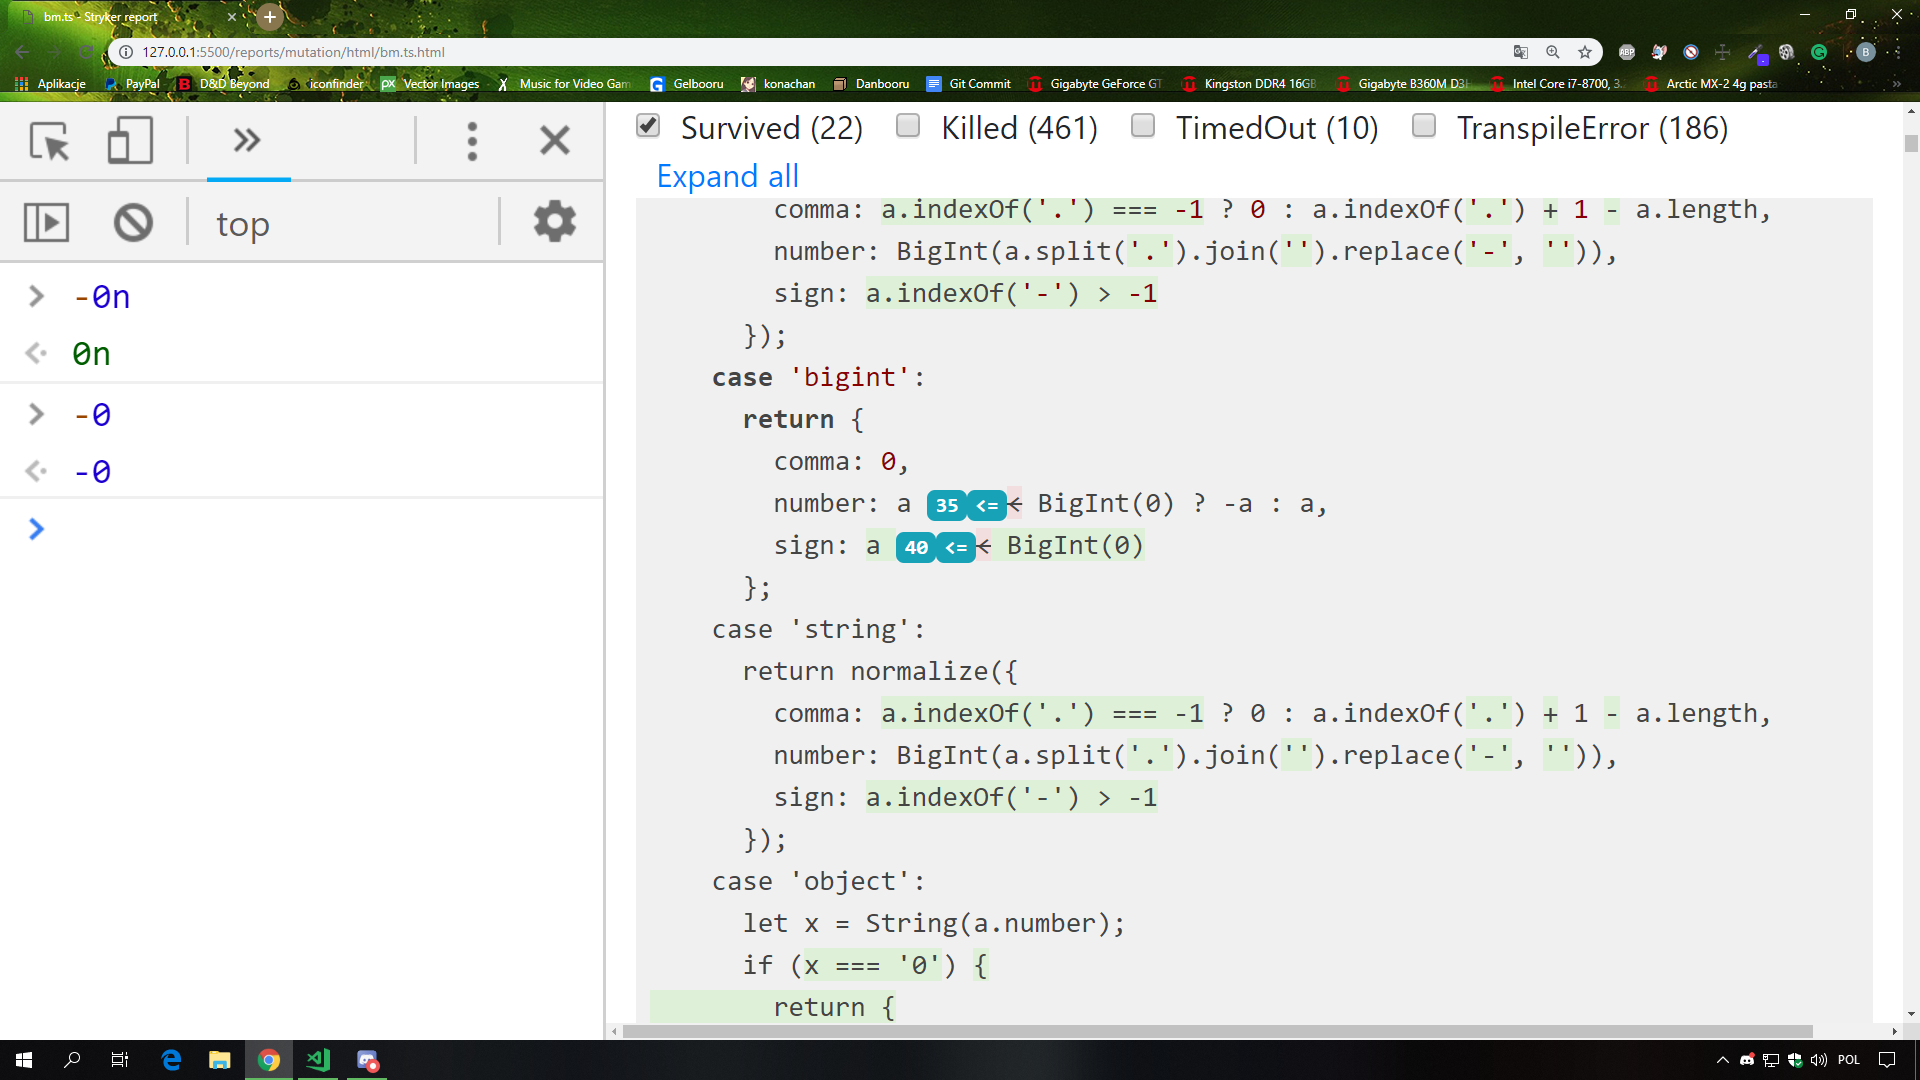This screenshot has height=1080, width=1920.
Task: Toggle the device toolbar icon
Action: pyautogui.click(x=130, y=141)
